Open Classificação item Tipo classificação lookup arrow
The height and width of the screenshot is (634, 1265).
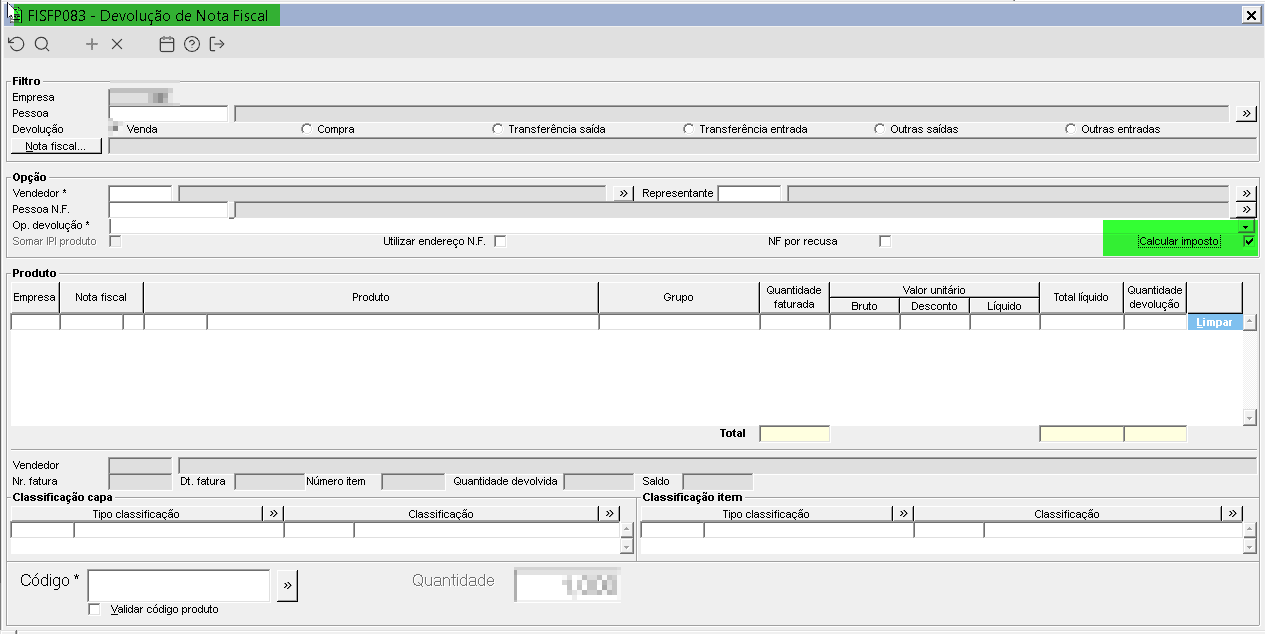point(902,514)
